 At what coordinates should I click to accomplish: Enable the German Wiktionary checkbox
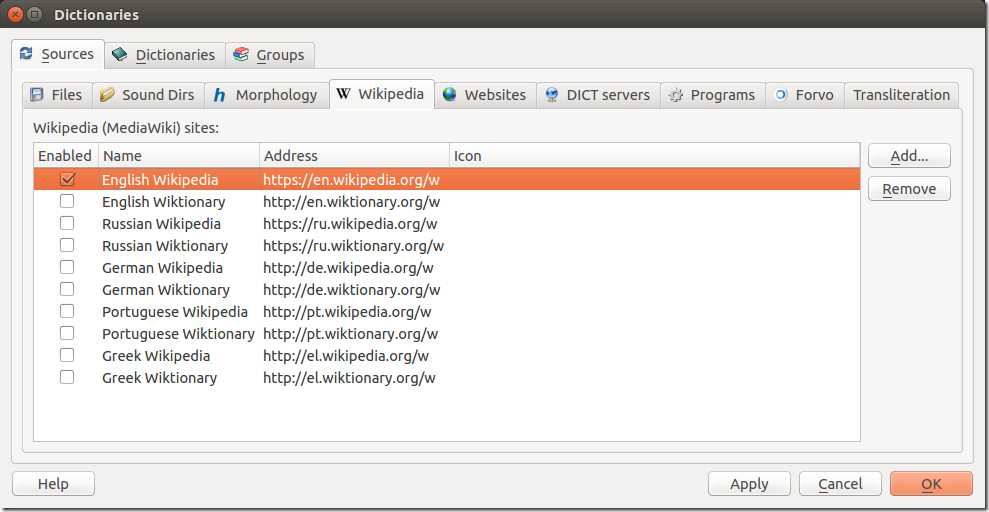pos(67,289)
